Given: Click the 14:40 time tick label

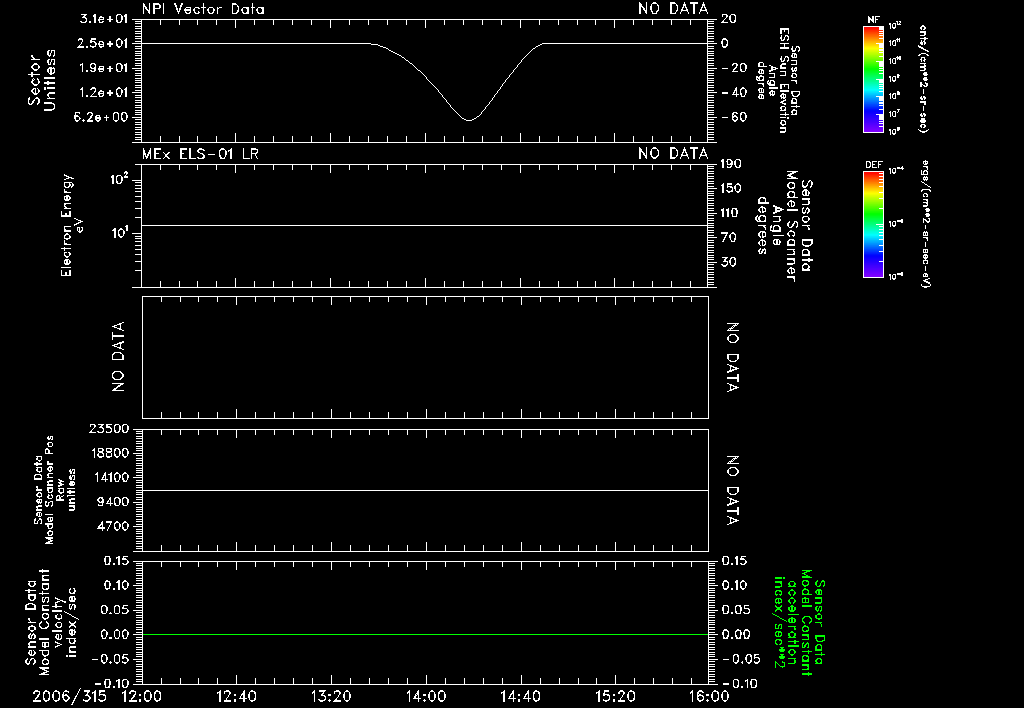Looking at the screenshot, I should (x=520, y=696).
